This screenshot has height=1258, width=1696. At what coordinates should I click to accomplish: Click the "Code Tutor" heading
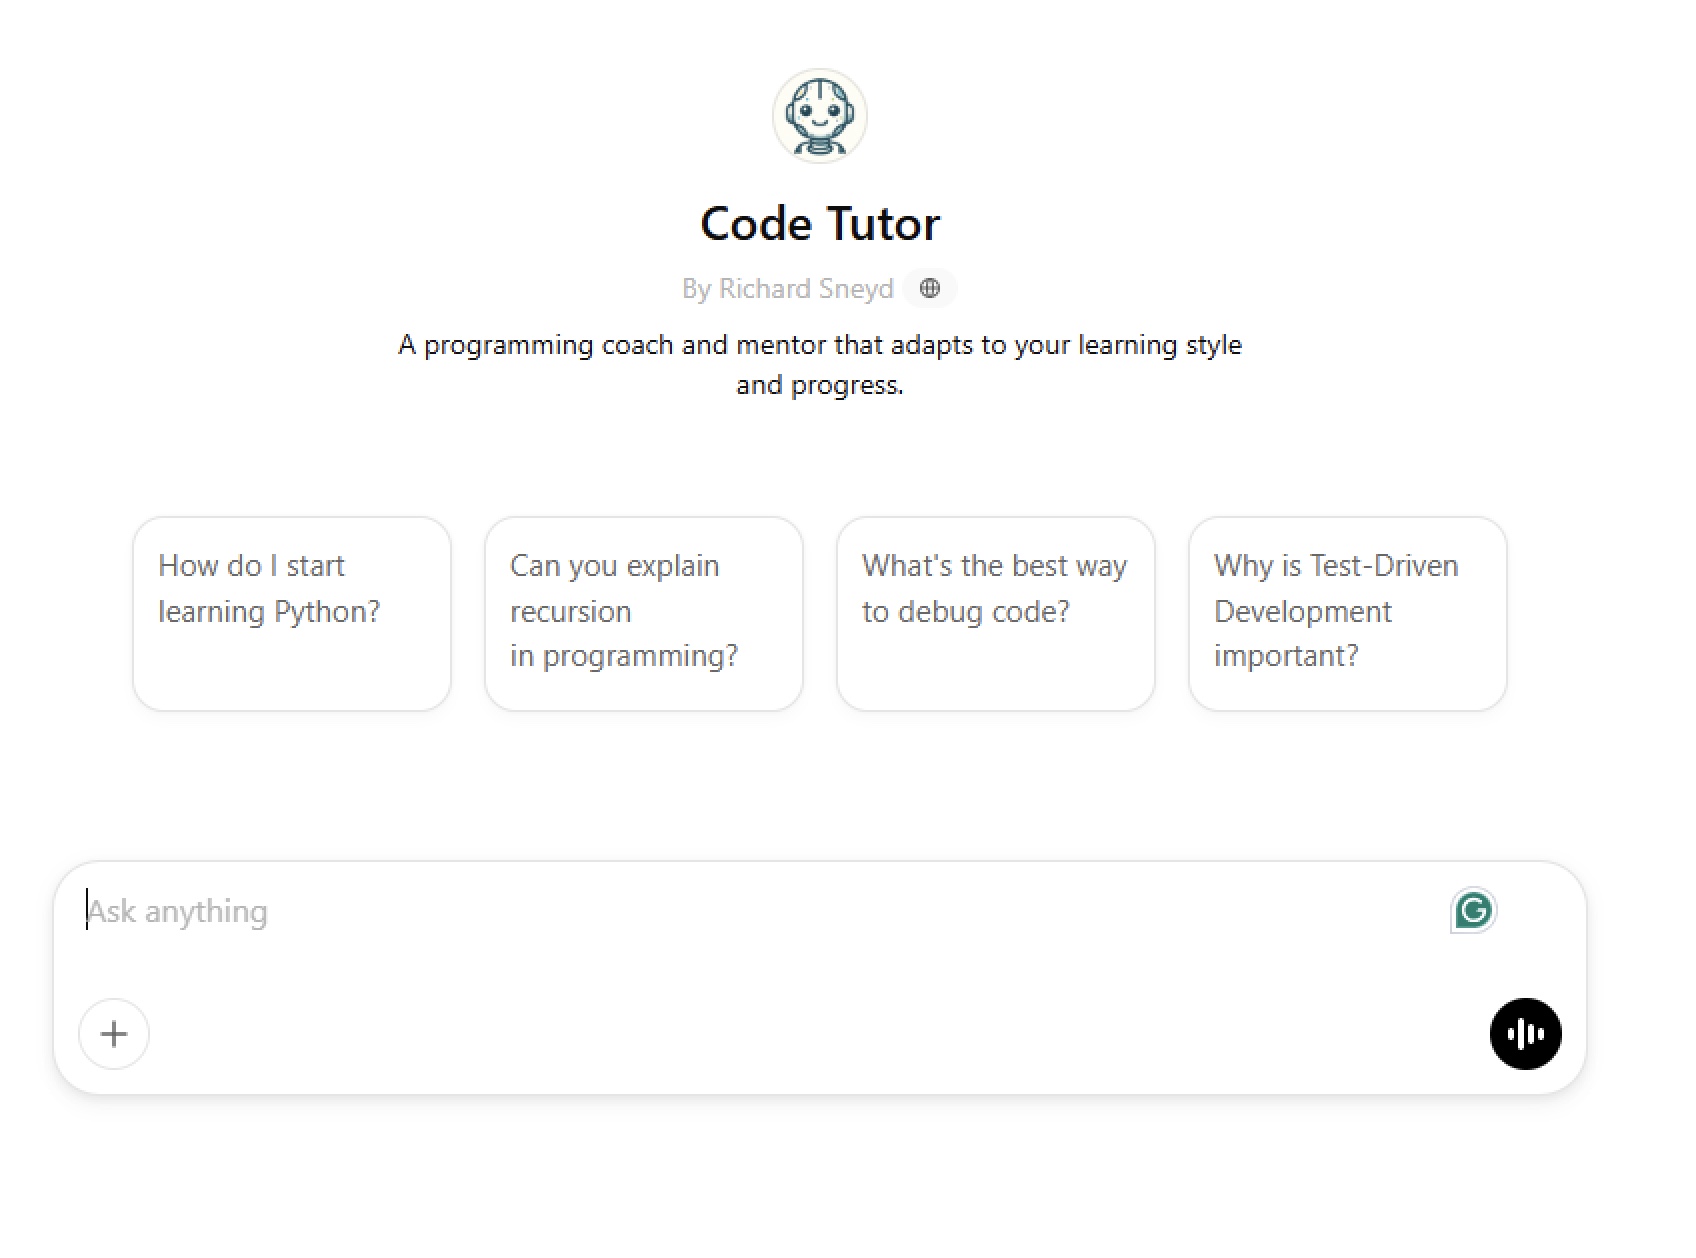[x=820, y=224]
